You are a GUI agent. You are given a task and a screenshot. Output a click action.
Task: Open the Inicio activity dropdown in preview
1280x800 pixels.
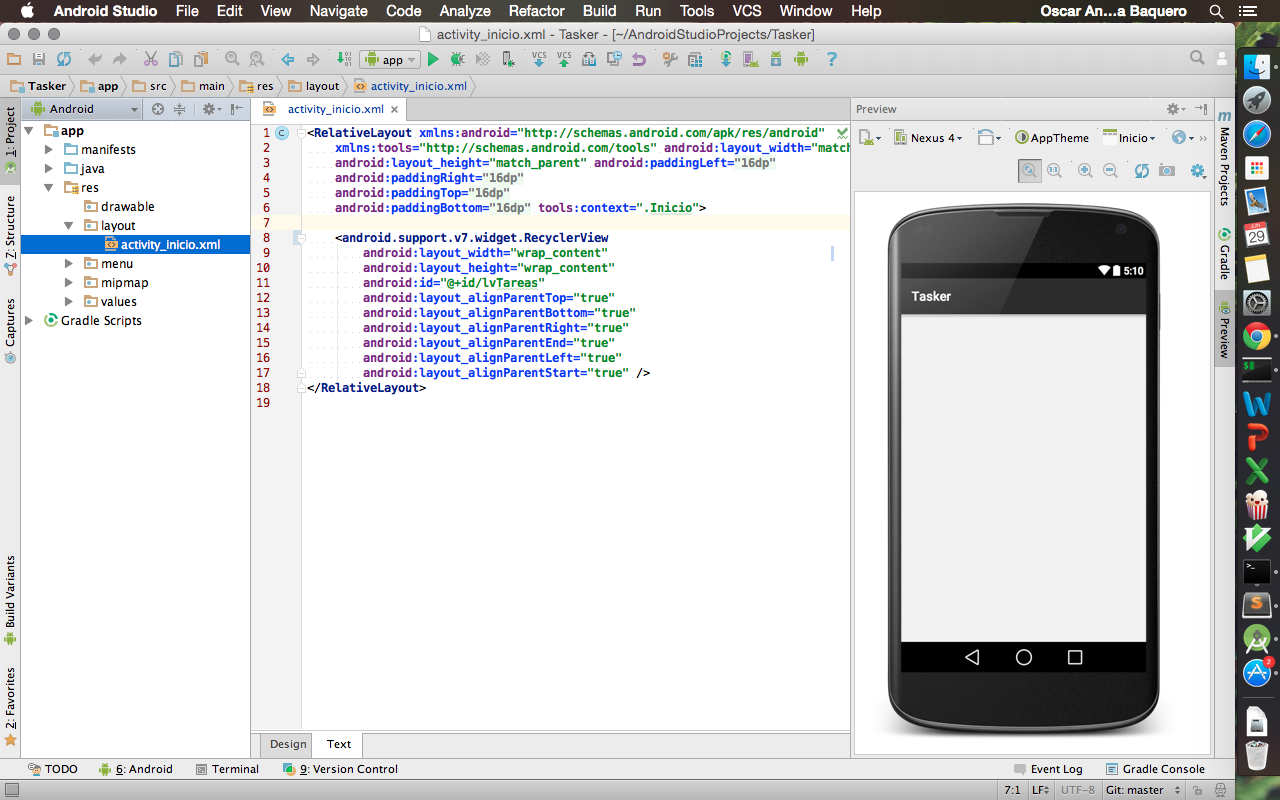click(1129, 138)
